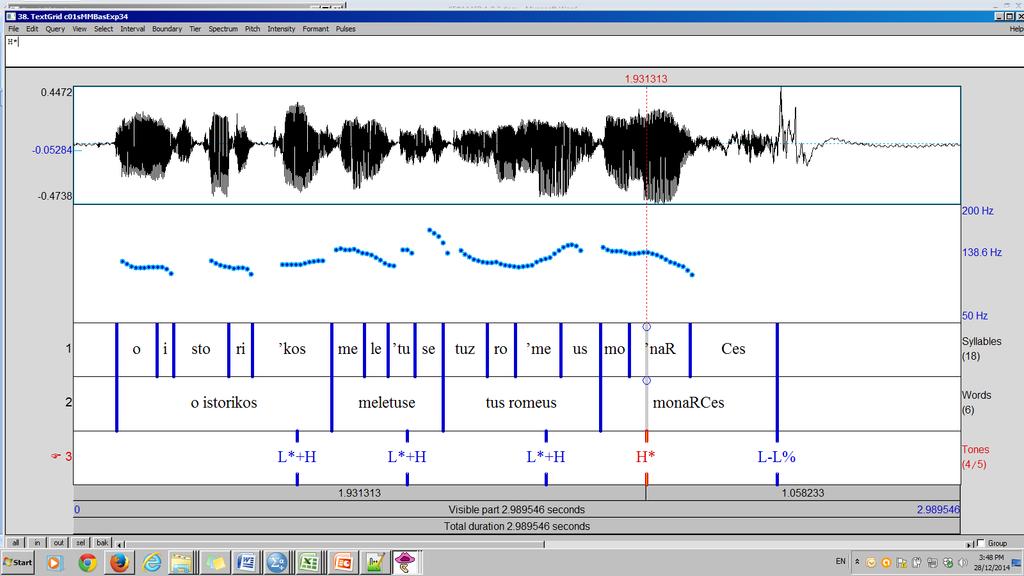This screenshot has height=576, width=1024.
Task: Select the L*+H tone under meletuse
Action: click(407, 456)
